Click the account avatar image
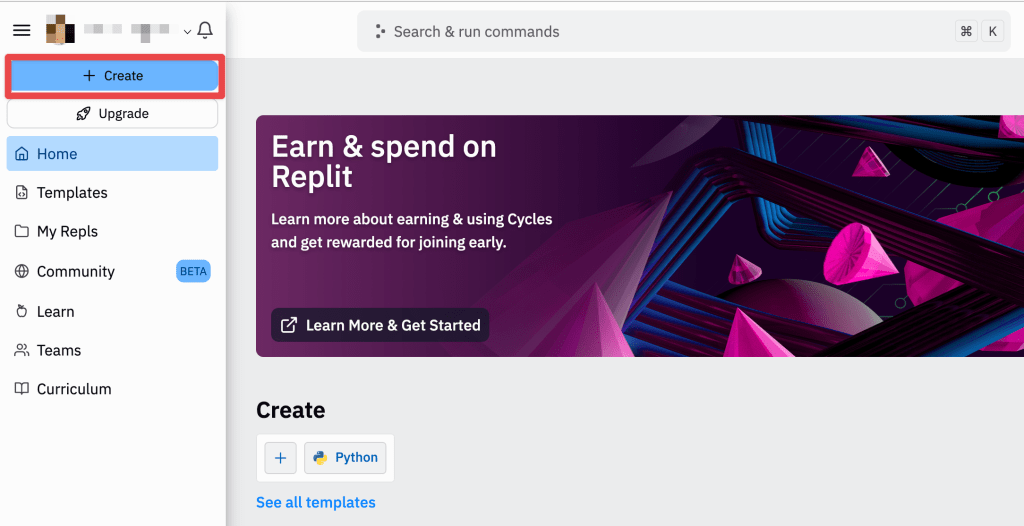 click(x=60, y=31)
